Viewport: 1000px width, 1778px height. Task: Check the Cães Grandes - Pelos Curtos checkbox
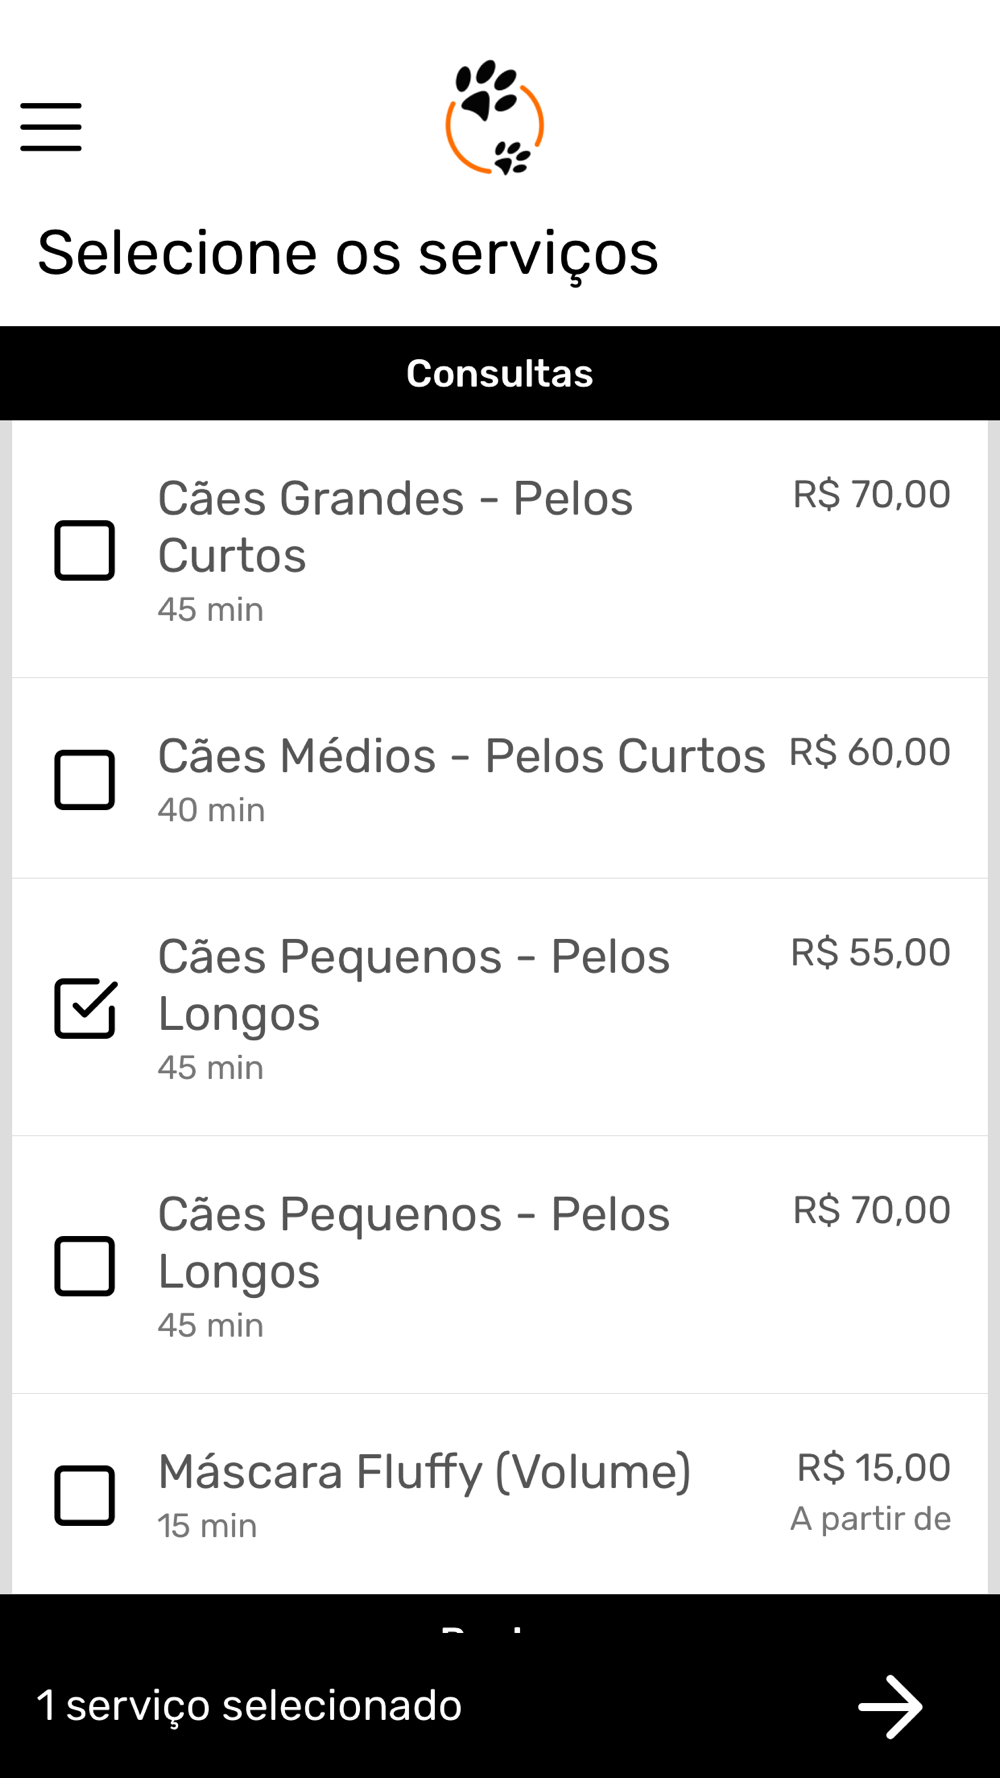pos(85,550)
